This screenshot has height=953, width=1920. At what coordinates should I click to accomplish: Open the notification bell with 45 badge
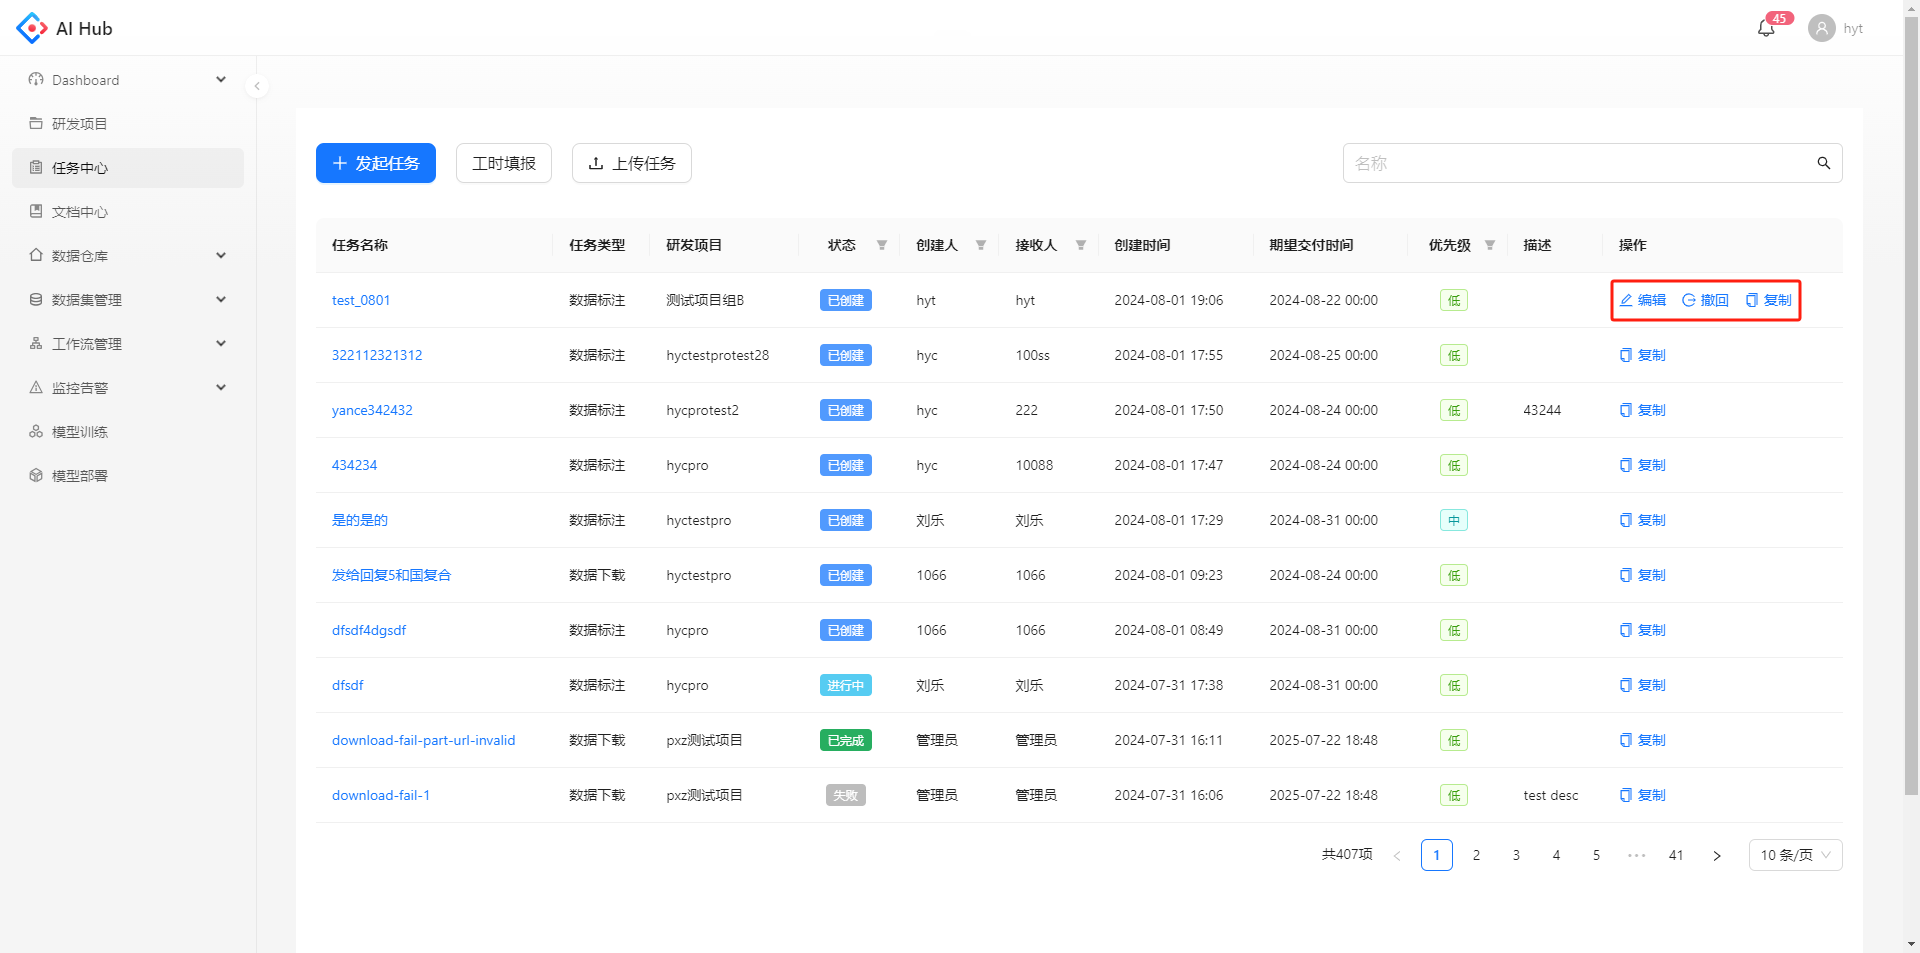pyautogui.click(x=1767, y=28)
